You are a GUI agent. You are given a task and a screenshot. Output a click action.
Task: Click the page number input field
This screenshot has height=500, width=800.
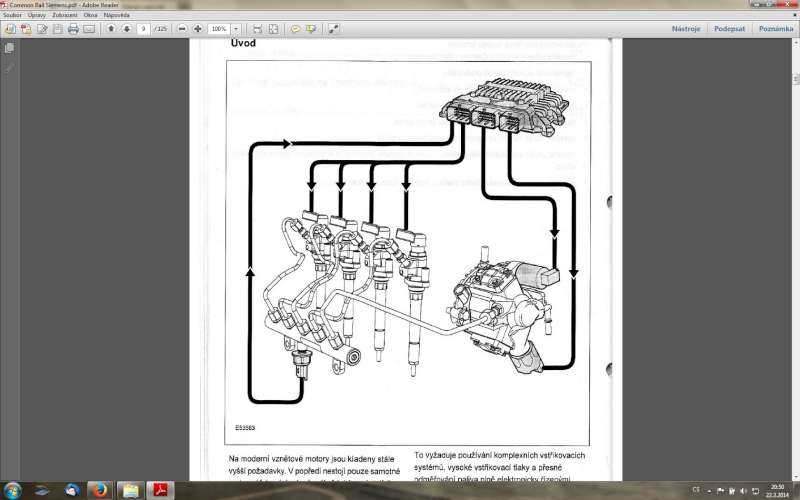(144, 29)
